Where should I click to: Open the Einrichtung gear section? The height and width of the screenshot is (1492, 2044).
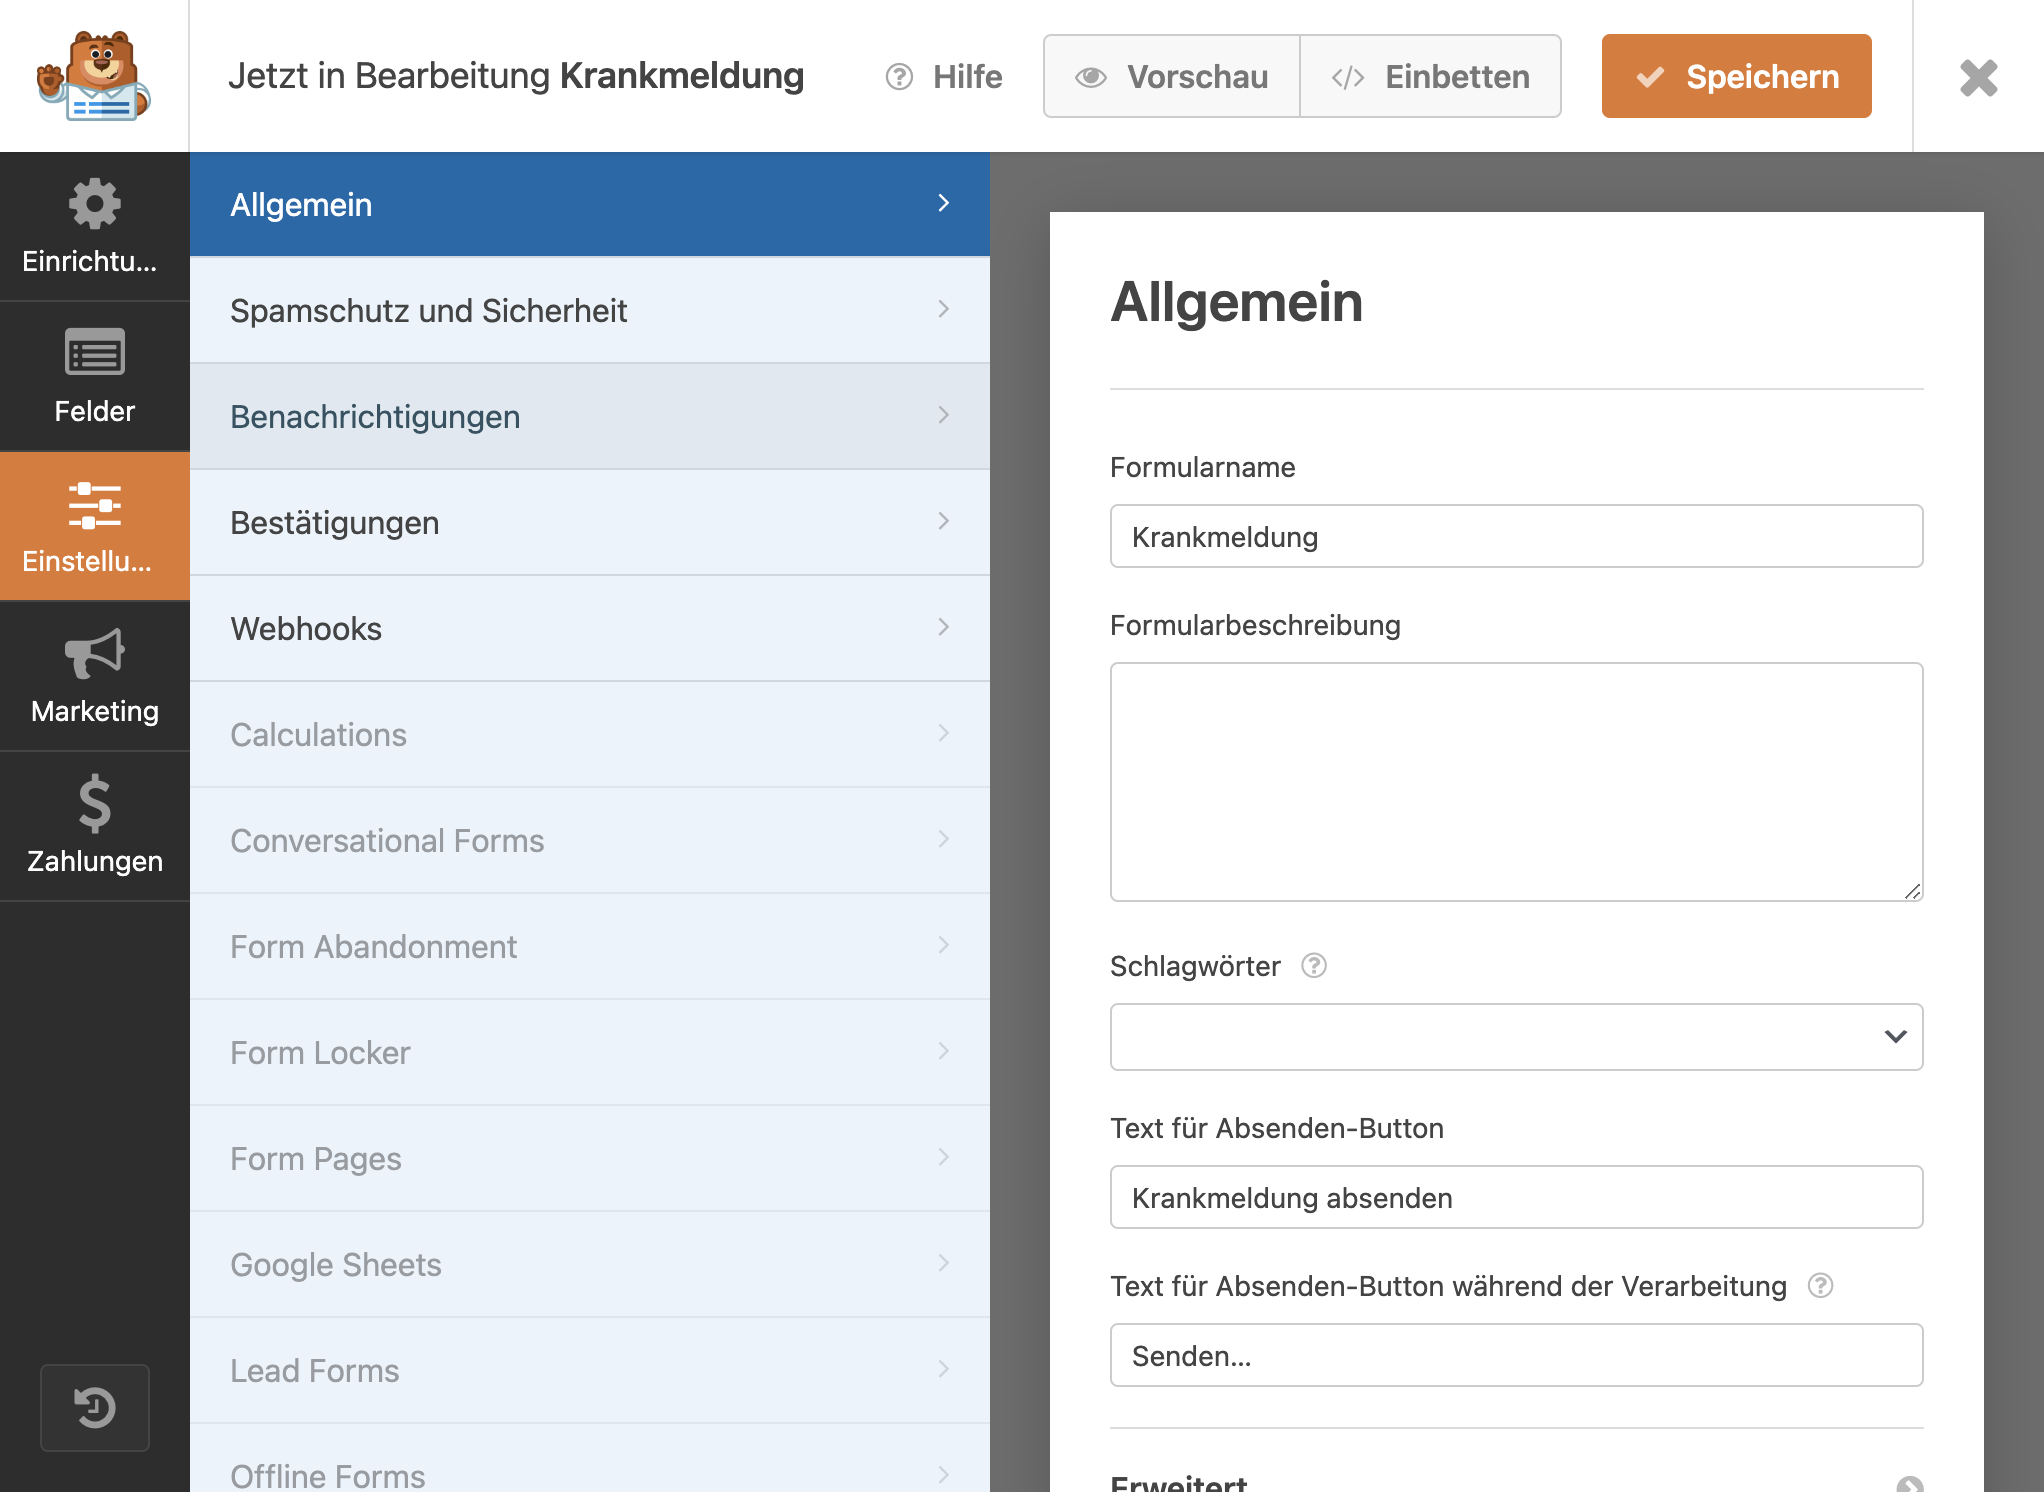pos(94,227)
